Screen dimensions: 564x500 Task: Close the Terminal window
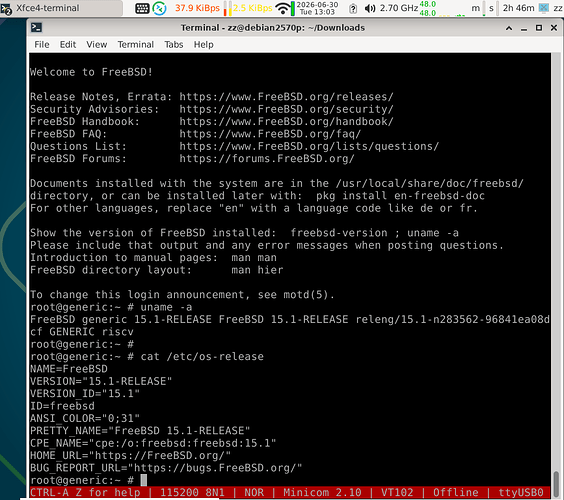coord(554,28)
